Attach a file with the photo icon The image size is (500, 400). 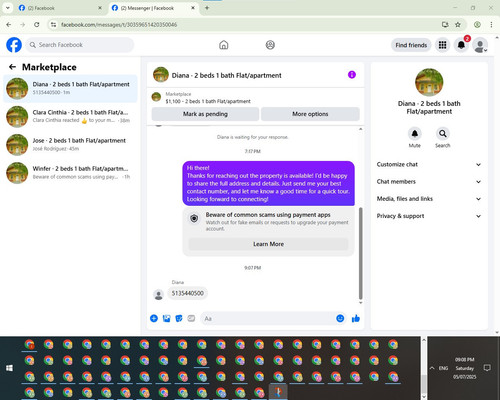166,318
